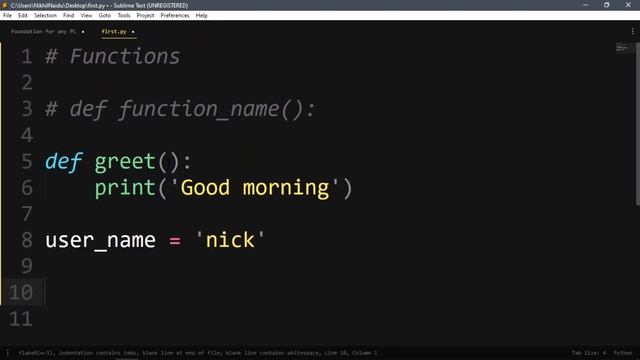The width and height of the screenshot is (640, 360).
Task: Minimize the Sublime Text window
Action: tap(586, 5)
